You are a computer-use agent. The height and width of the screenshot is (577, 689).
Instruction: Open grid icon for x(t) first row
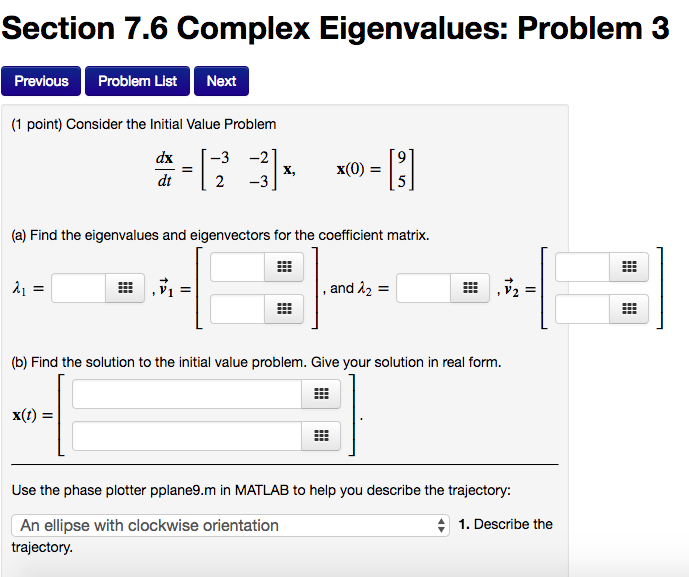pyautogui.click(x=320, y=394)
